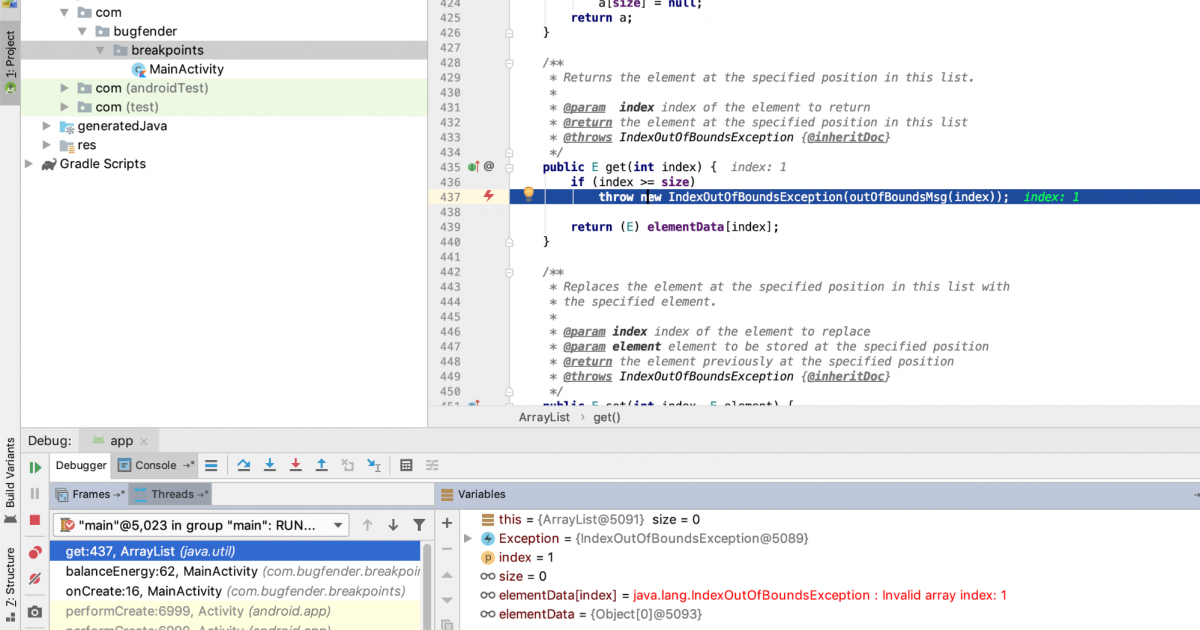
Task: Stop debugging with the red square
Action: pyautogui.click(x=35, y=521)
